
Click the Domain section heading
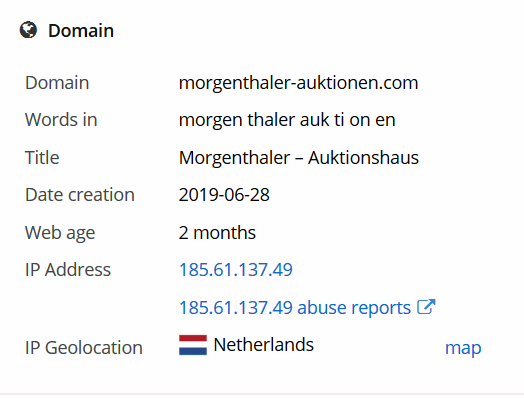point(81,31)
